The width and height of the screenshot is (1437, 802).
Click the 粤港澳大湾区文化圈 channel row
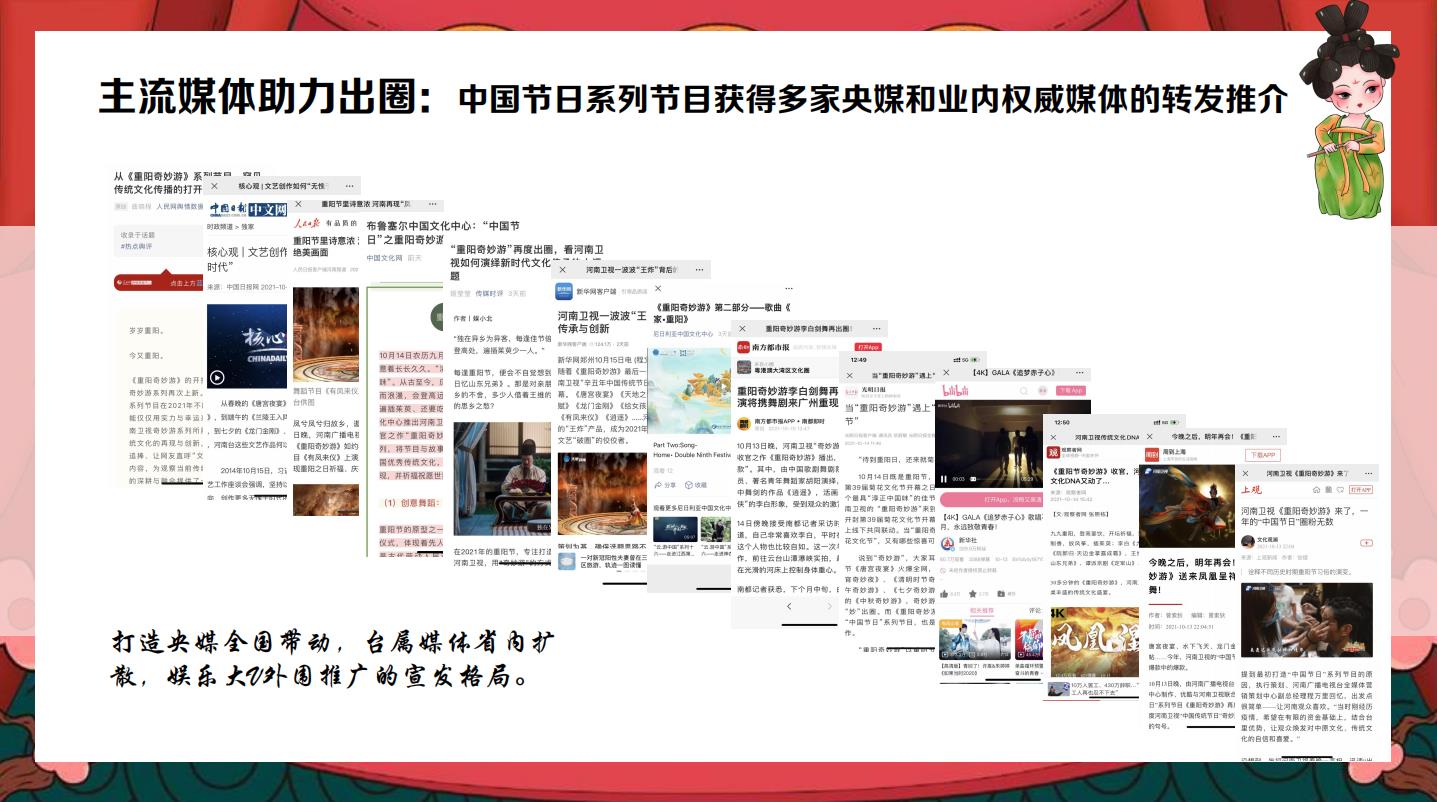pos(786,369)
